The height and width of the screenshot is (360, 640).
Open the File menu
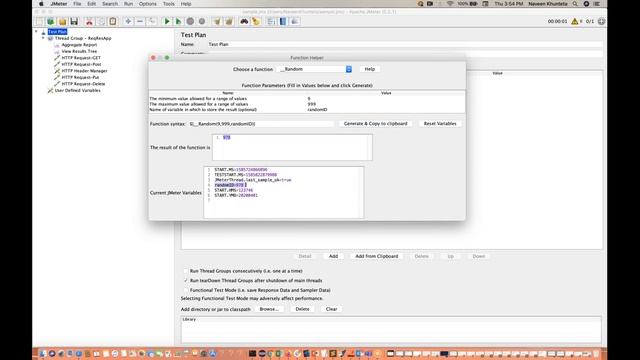click(x=77, y=4)
